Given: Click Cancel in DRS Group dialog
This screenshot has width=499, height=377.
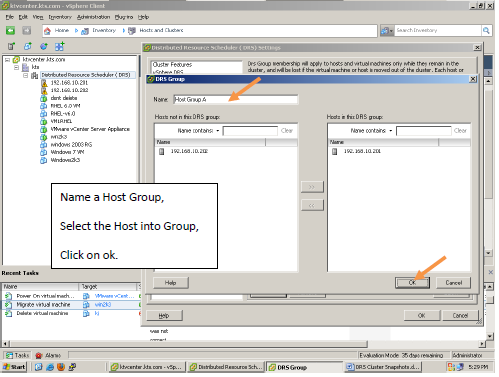Looking at the screenshot, I should tap(454, 283).
